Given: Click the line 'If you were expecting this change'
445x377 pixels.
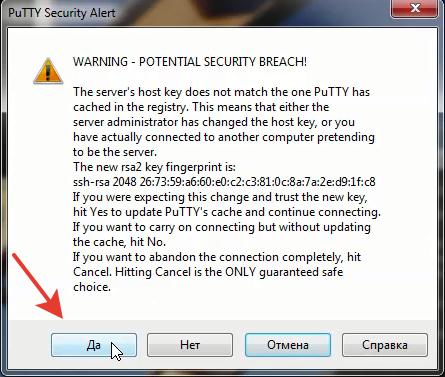Looking at the screenshot, I should [220, 197].
